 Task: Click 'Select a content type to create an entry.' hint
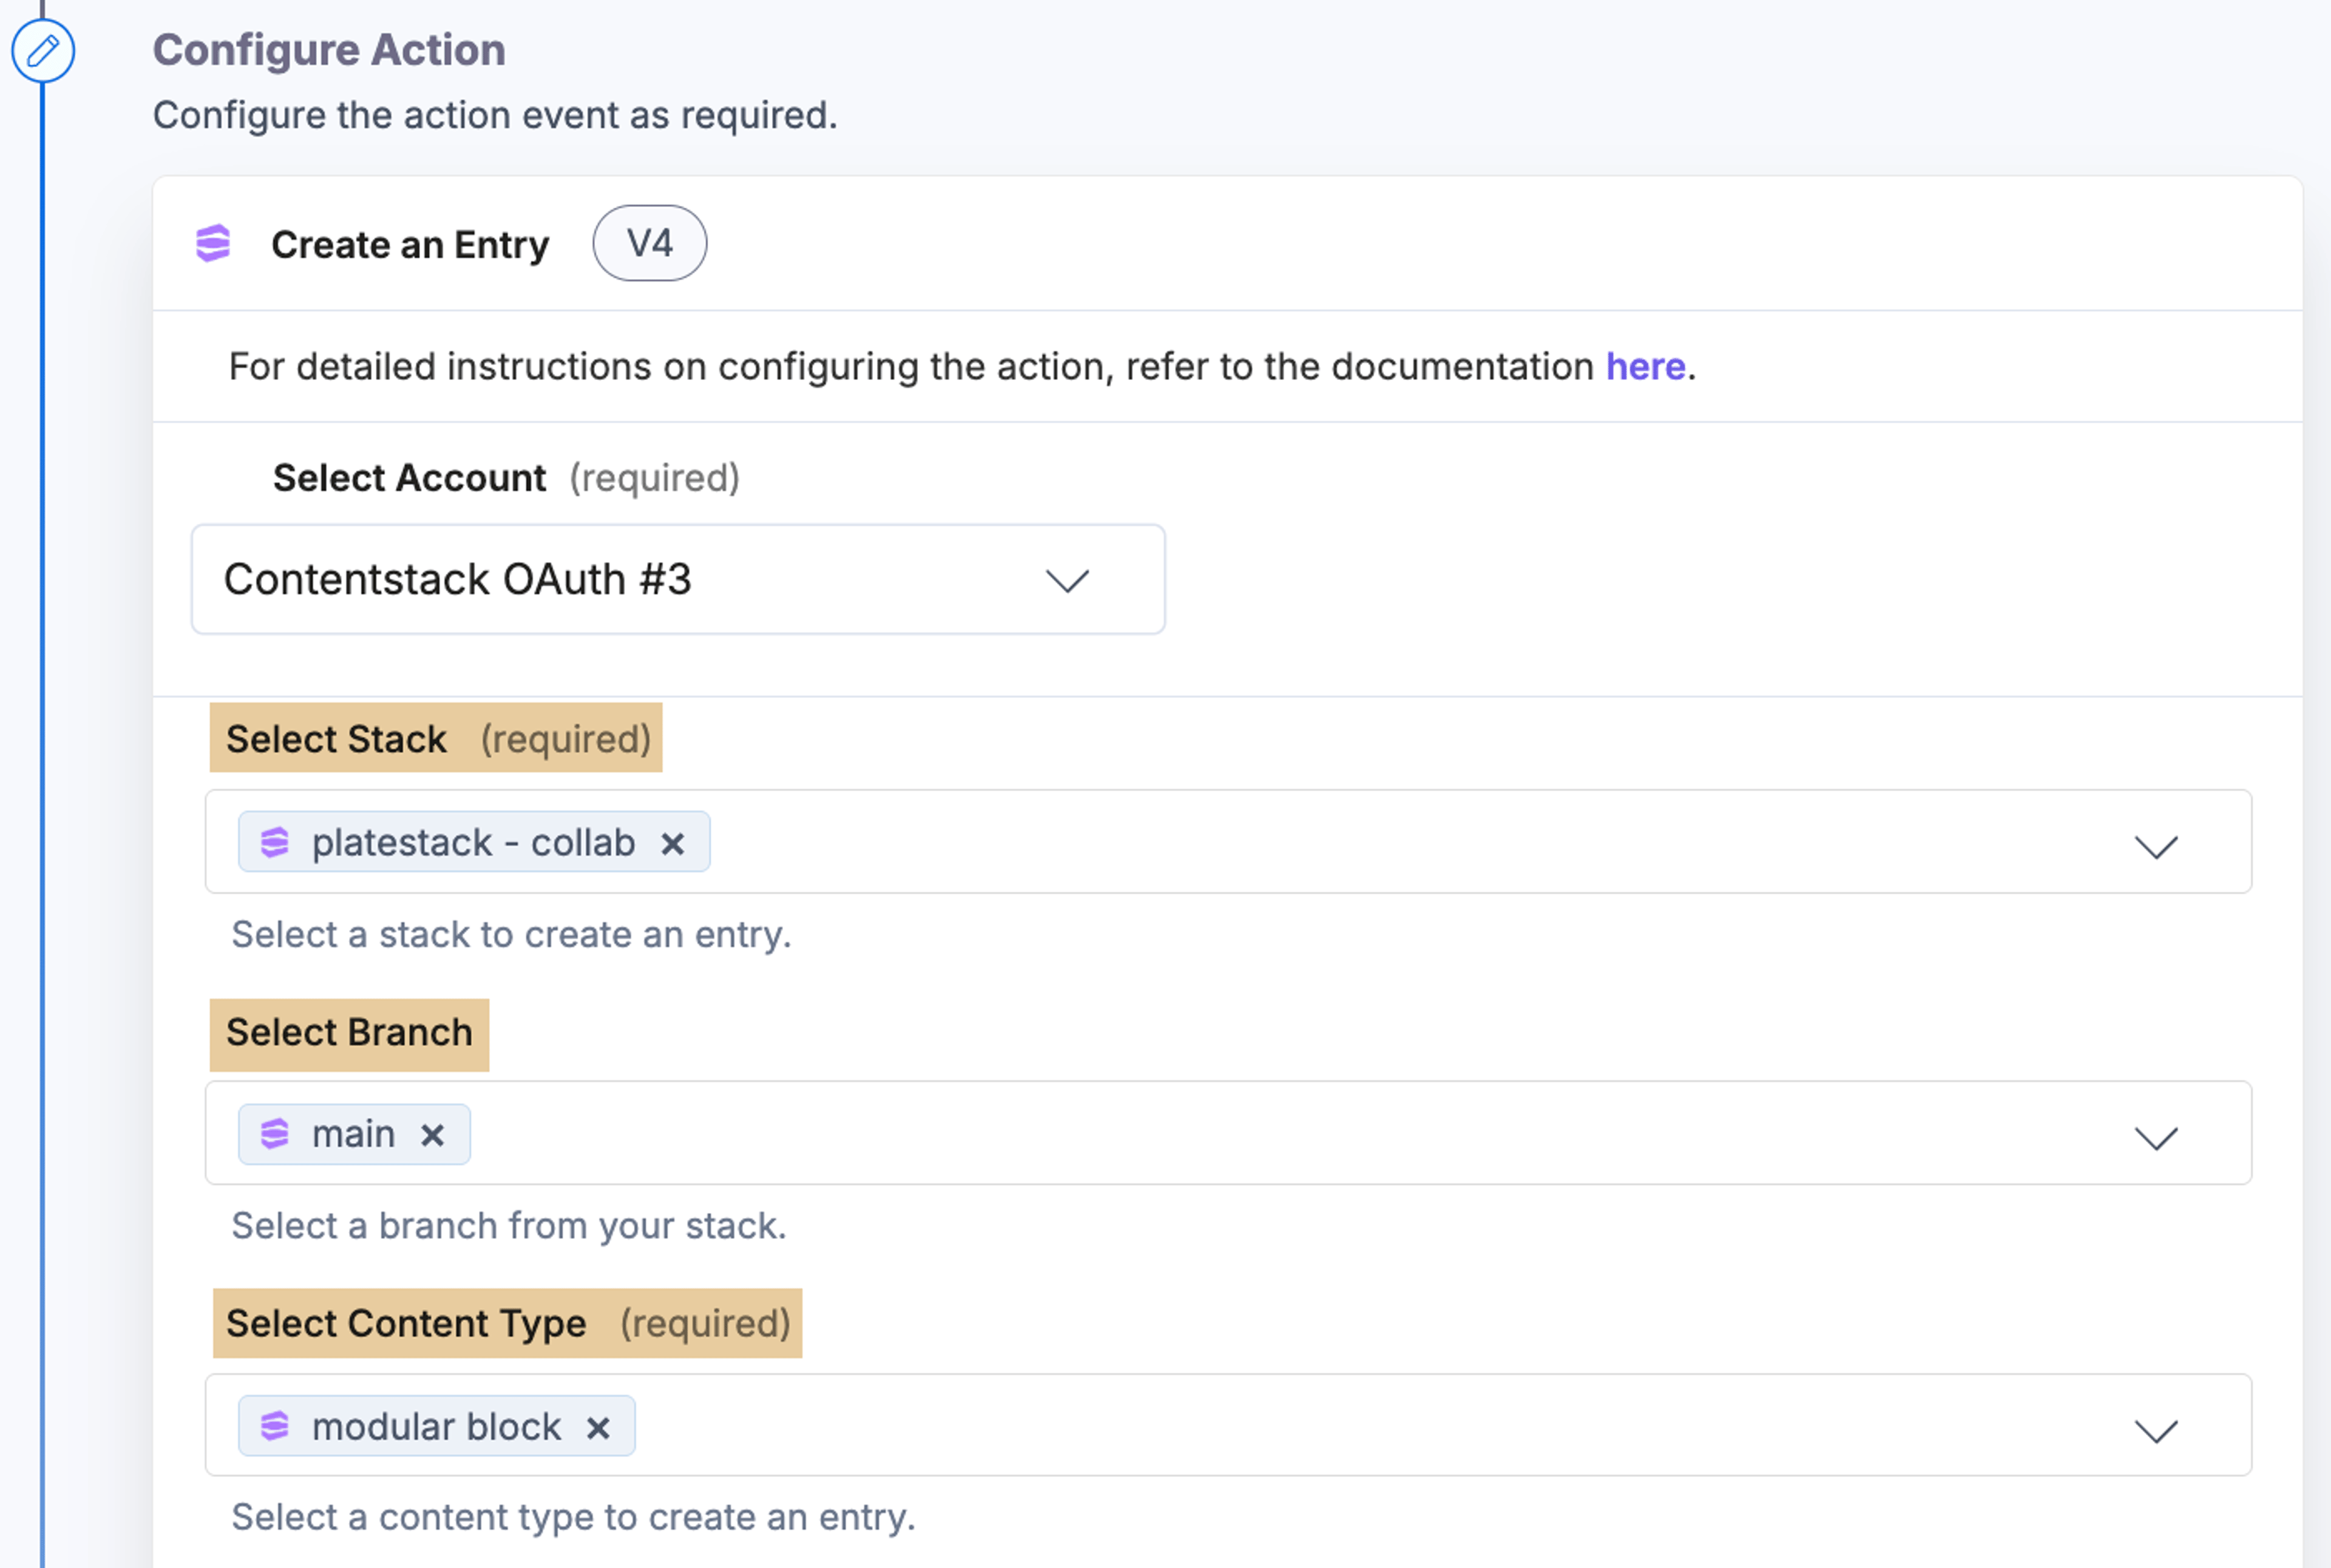point(573,1518)
